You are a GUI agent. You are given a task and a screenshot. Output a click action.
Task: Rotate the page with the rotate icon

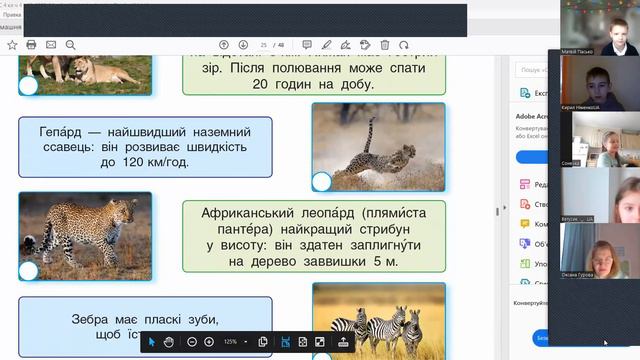[x=404, y=45]
